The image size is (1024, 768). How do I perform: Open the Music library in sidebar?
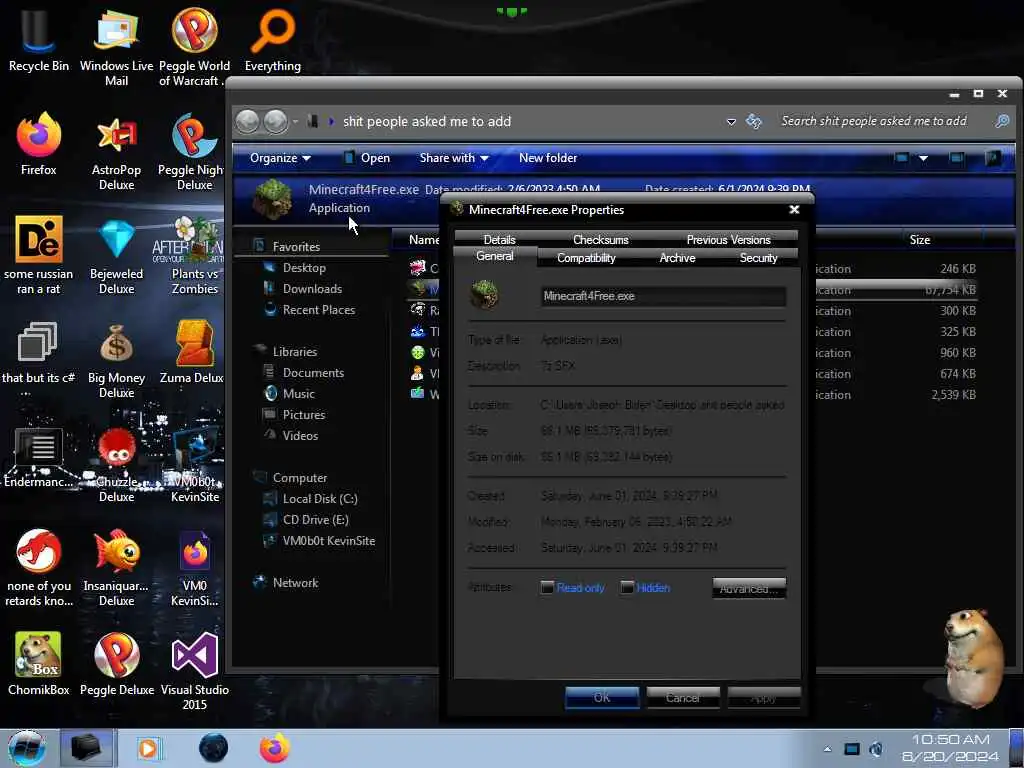[x=298, y=393]
